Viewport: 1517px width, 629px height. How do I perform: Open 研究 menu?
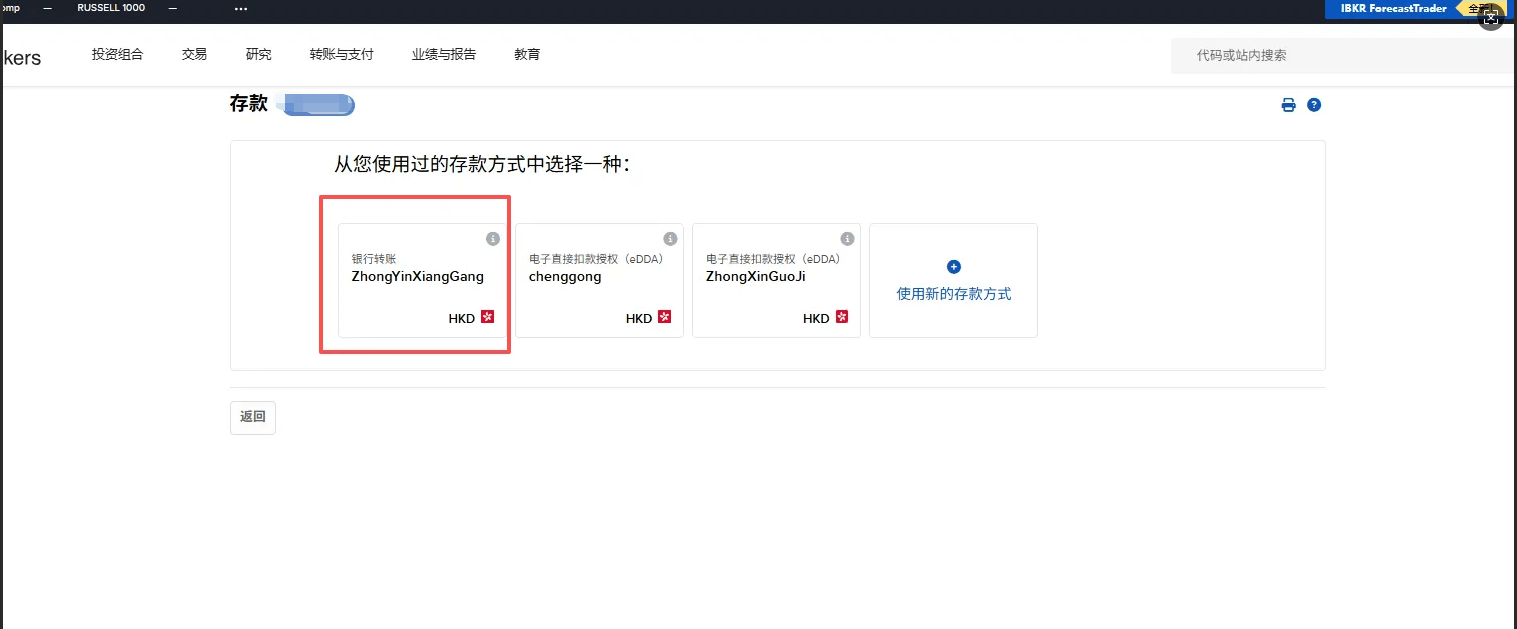258,55
